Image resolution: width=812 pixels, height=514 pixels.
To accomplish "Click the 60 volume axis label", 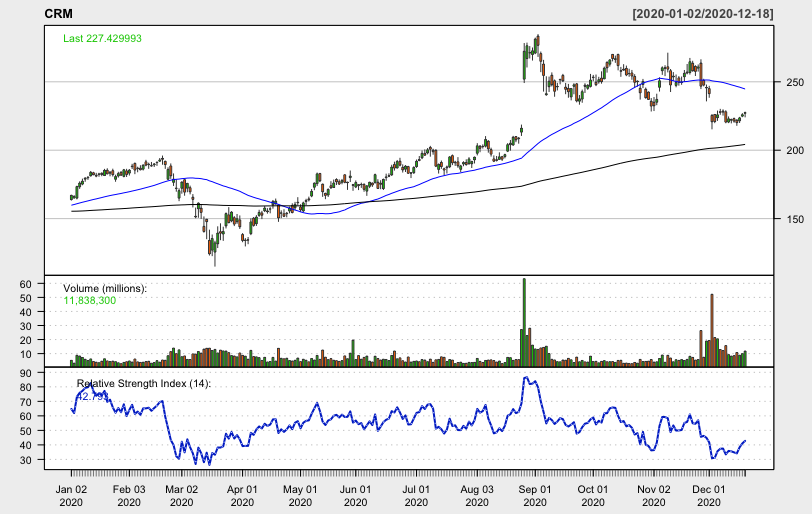I will [26, 284].
